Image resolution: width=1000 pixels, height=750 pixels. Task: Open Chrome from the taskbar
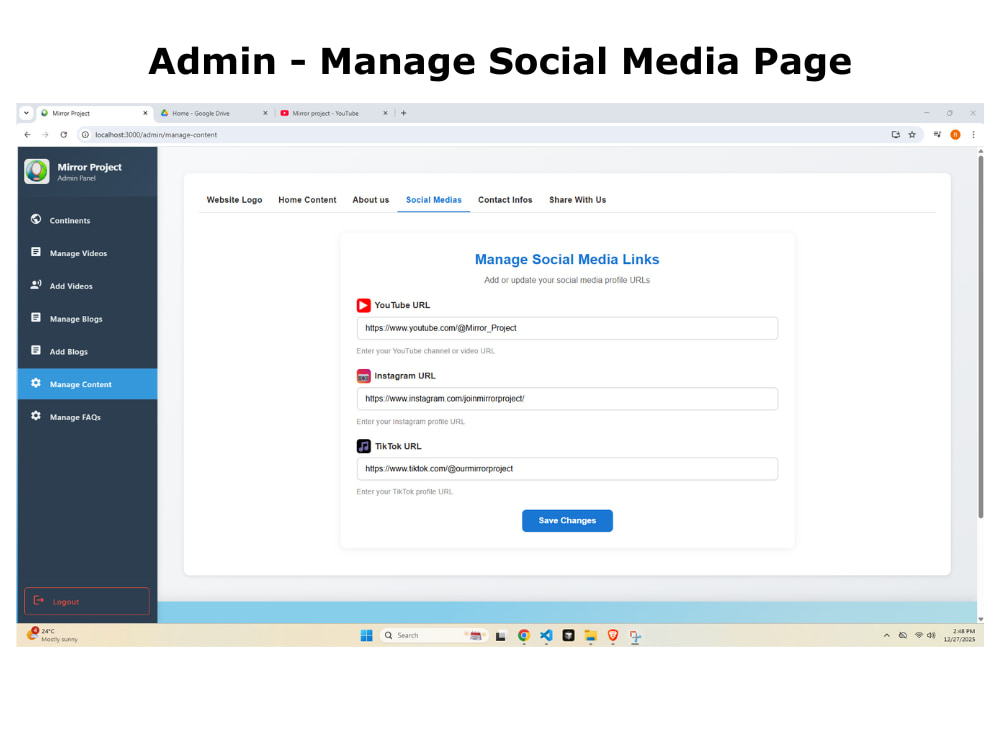(x=524, y=635)
